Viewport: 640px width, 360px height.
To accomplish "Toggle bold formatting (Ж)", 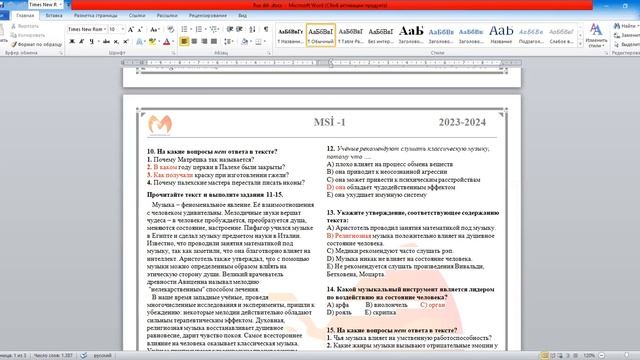I will pos(72,41).
